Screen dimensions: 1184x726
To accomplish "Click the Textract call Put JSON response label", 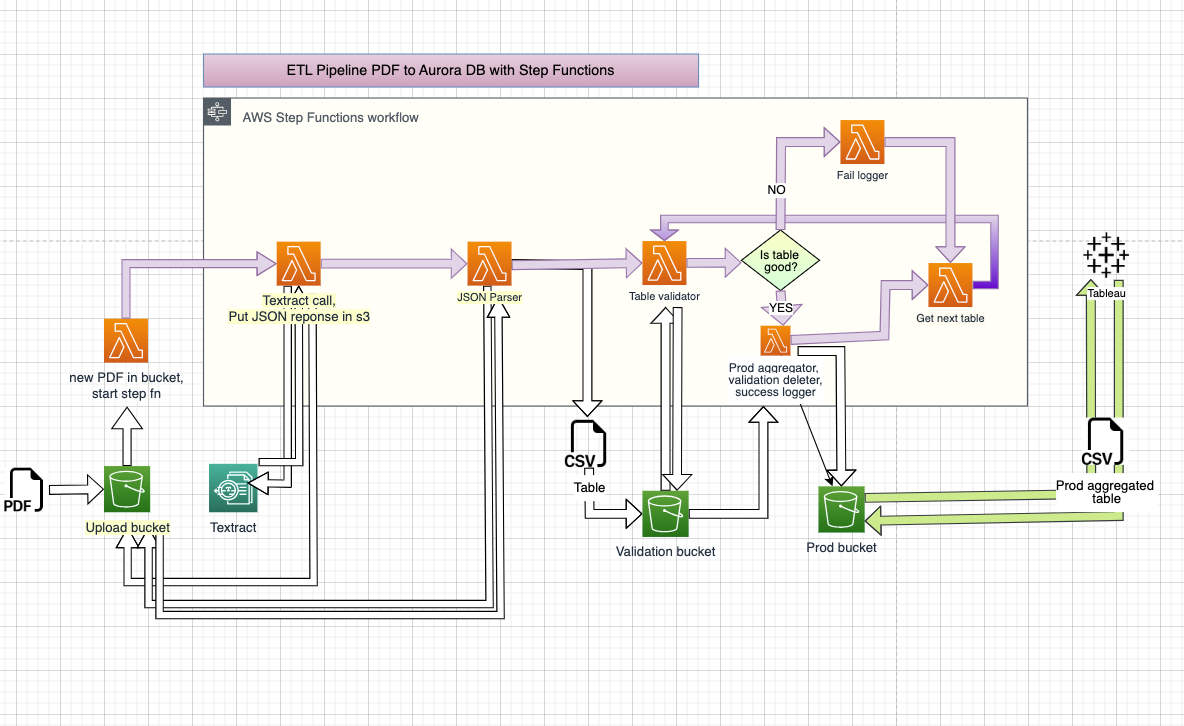I will point(299,308).
